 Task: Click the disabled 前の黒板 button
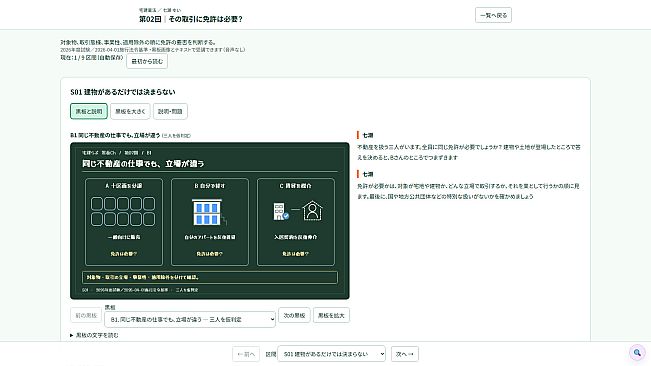86,315
